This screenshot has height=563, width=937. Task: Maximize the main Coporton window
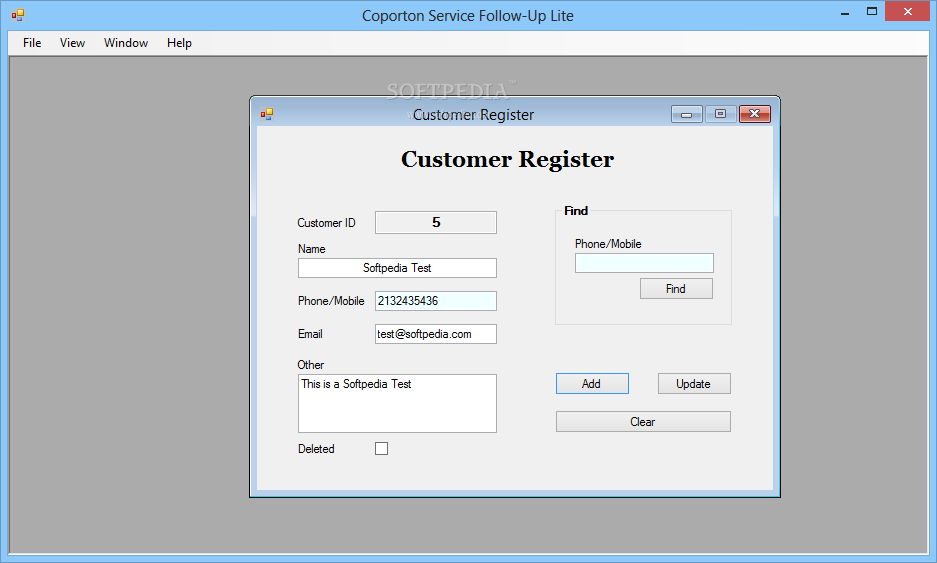pyautogui.click(x=872, y=12)
